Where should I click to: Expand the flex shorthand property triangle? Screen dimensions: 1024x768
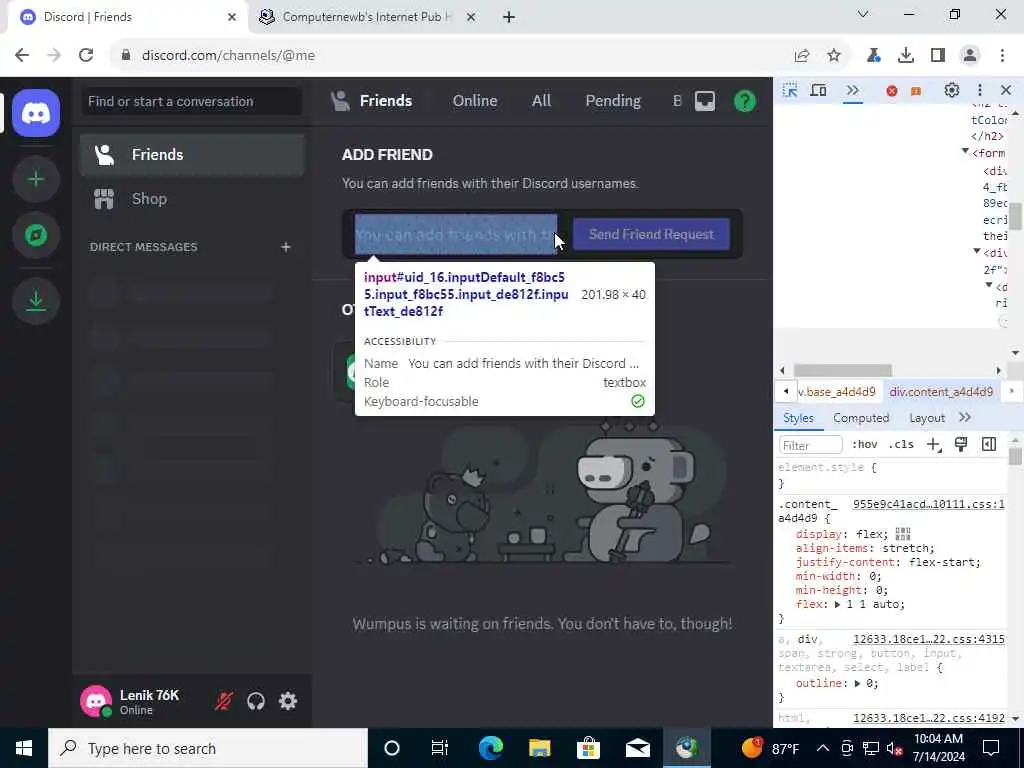pos(837,605)
